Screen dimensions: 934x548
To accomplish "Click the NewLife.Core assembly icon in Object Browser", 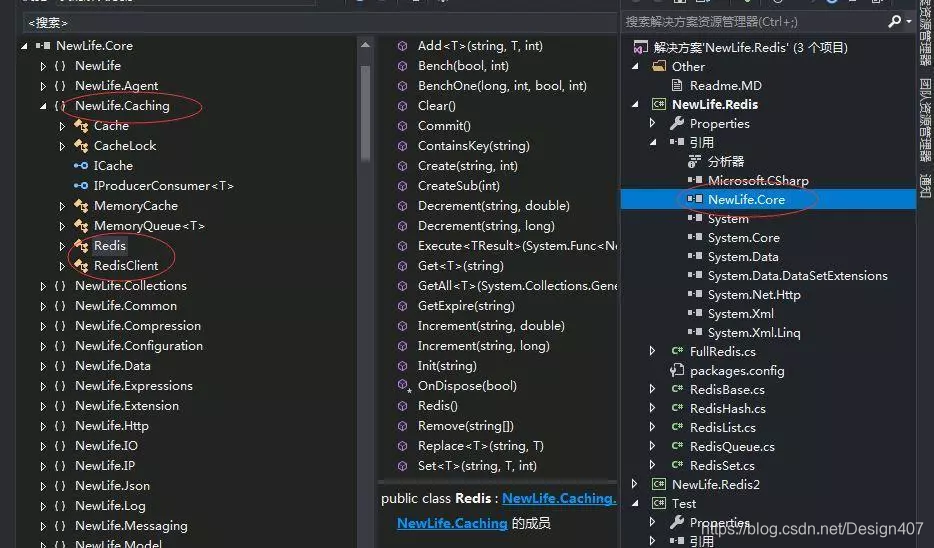I will (43, 46).
